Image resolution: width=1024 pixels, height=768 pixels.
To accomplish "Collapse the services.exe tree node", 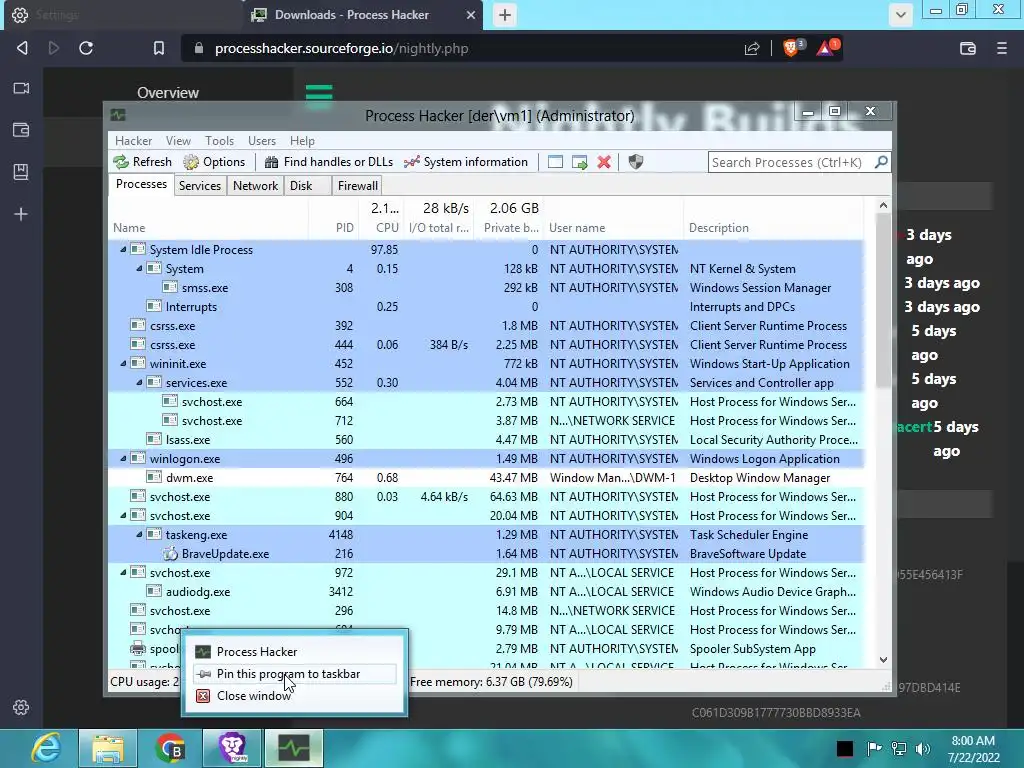I will [139, 382].
